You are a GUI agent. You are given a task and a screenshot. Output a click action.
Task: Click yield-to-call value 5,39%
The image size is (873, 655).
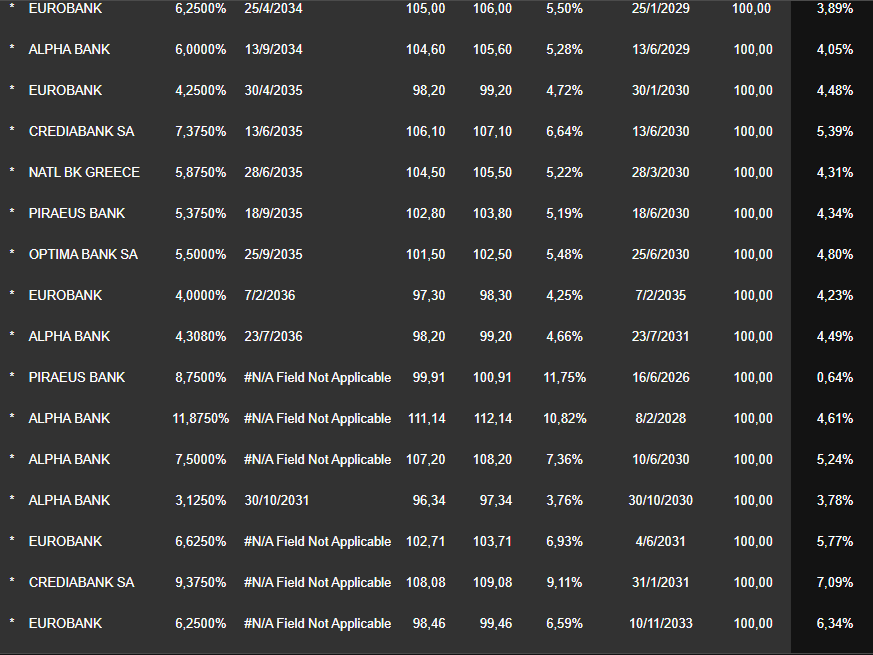(x=835, y=131)
